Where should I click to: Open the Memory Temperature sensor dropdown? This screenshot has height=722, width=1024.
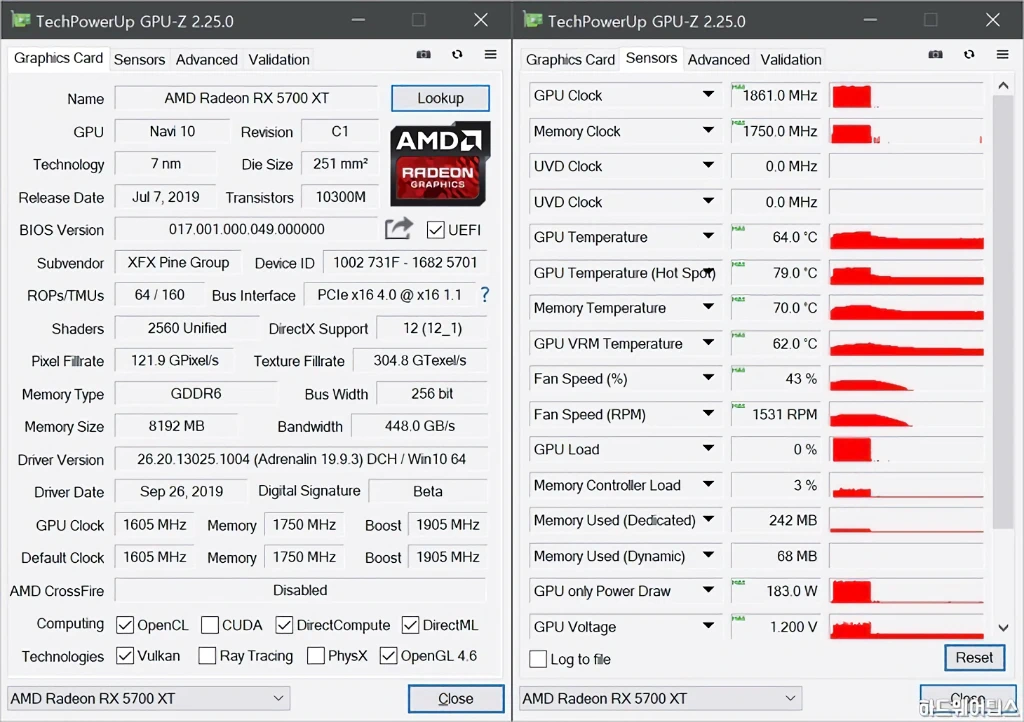point(708,307)
